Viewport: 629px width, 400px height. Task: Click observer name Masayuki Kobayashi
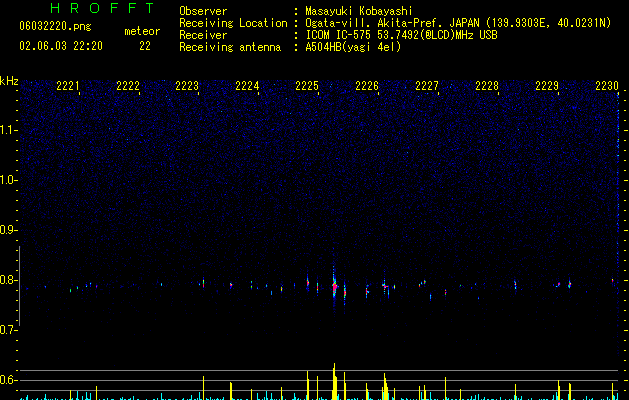click(x=359, y=11)
